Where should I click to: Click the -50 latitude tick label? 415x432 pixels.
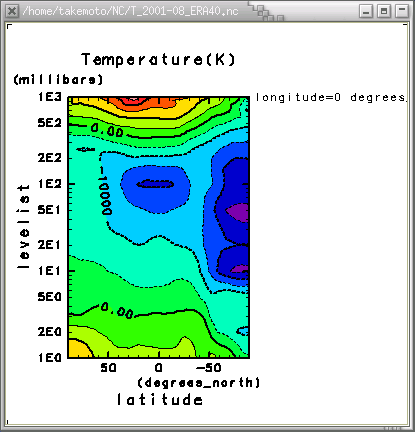(x=208, y=368)
